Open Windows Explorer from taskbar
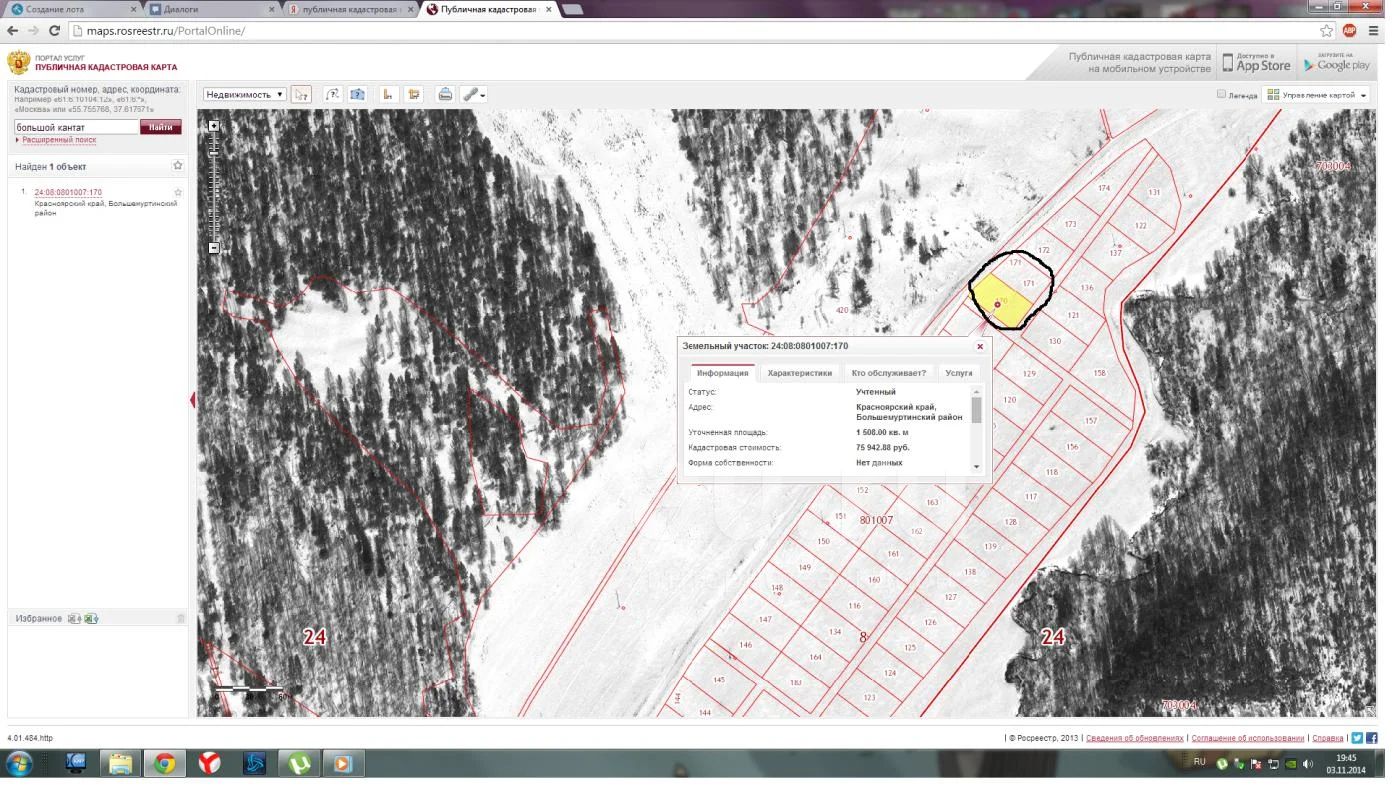The image size is (1400, 795). coord(120,765)
